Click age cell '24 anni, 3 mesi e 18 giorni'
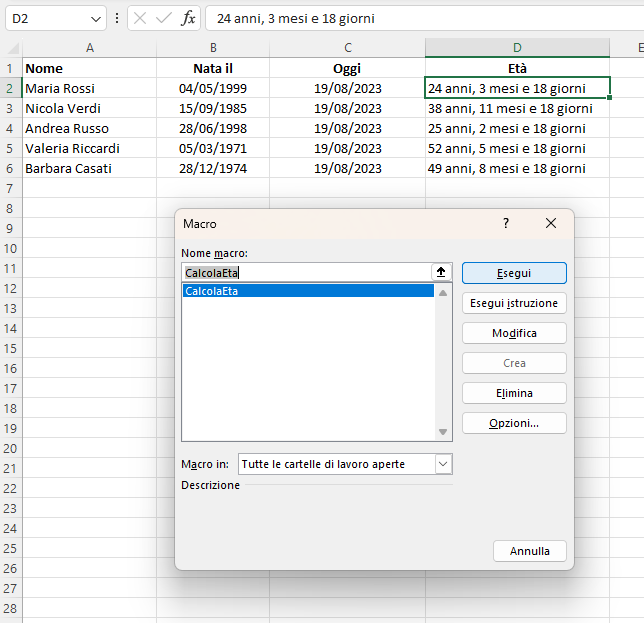644x623 pixels. (x=518, y=88)
